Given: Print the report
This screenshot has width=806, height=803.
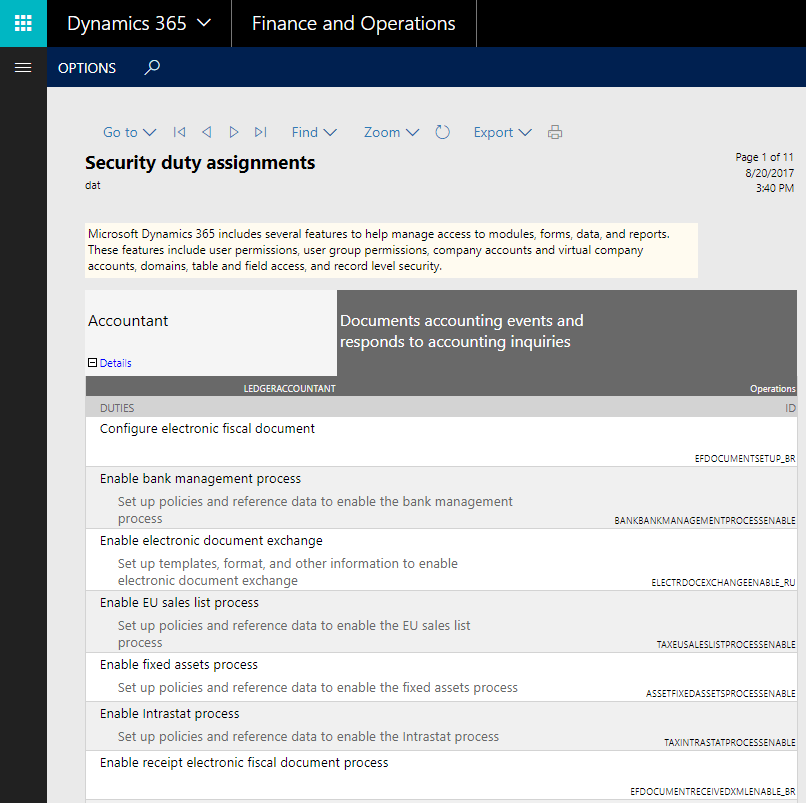Looking at the screenshot, I should pyautogui.click(x=555, y=132).
